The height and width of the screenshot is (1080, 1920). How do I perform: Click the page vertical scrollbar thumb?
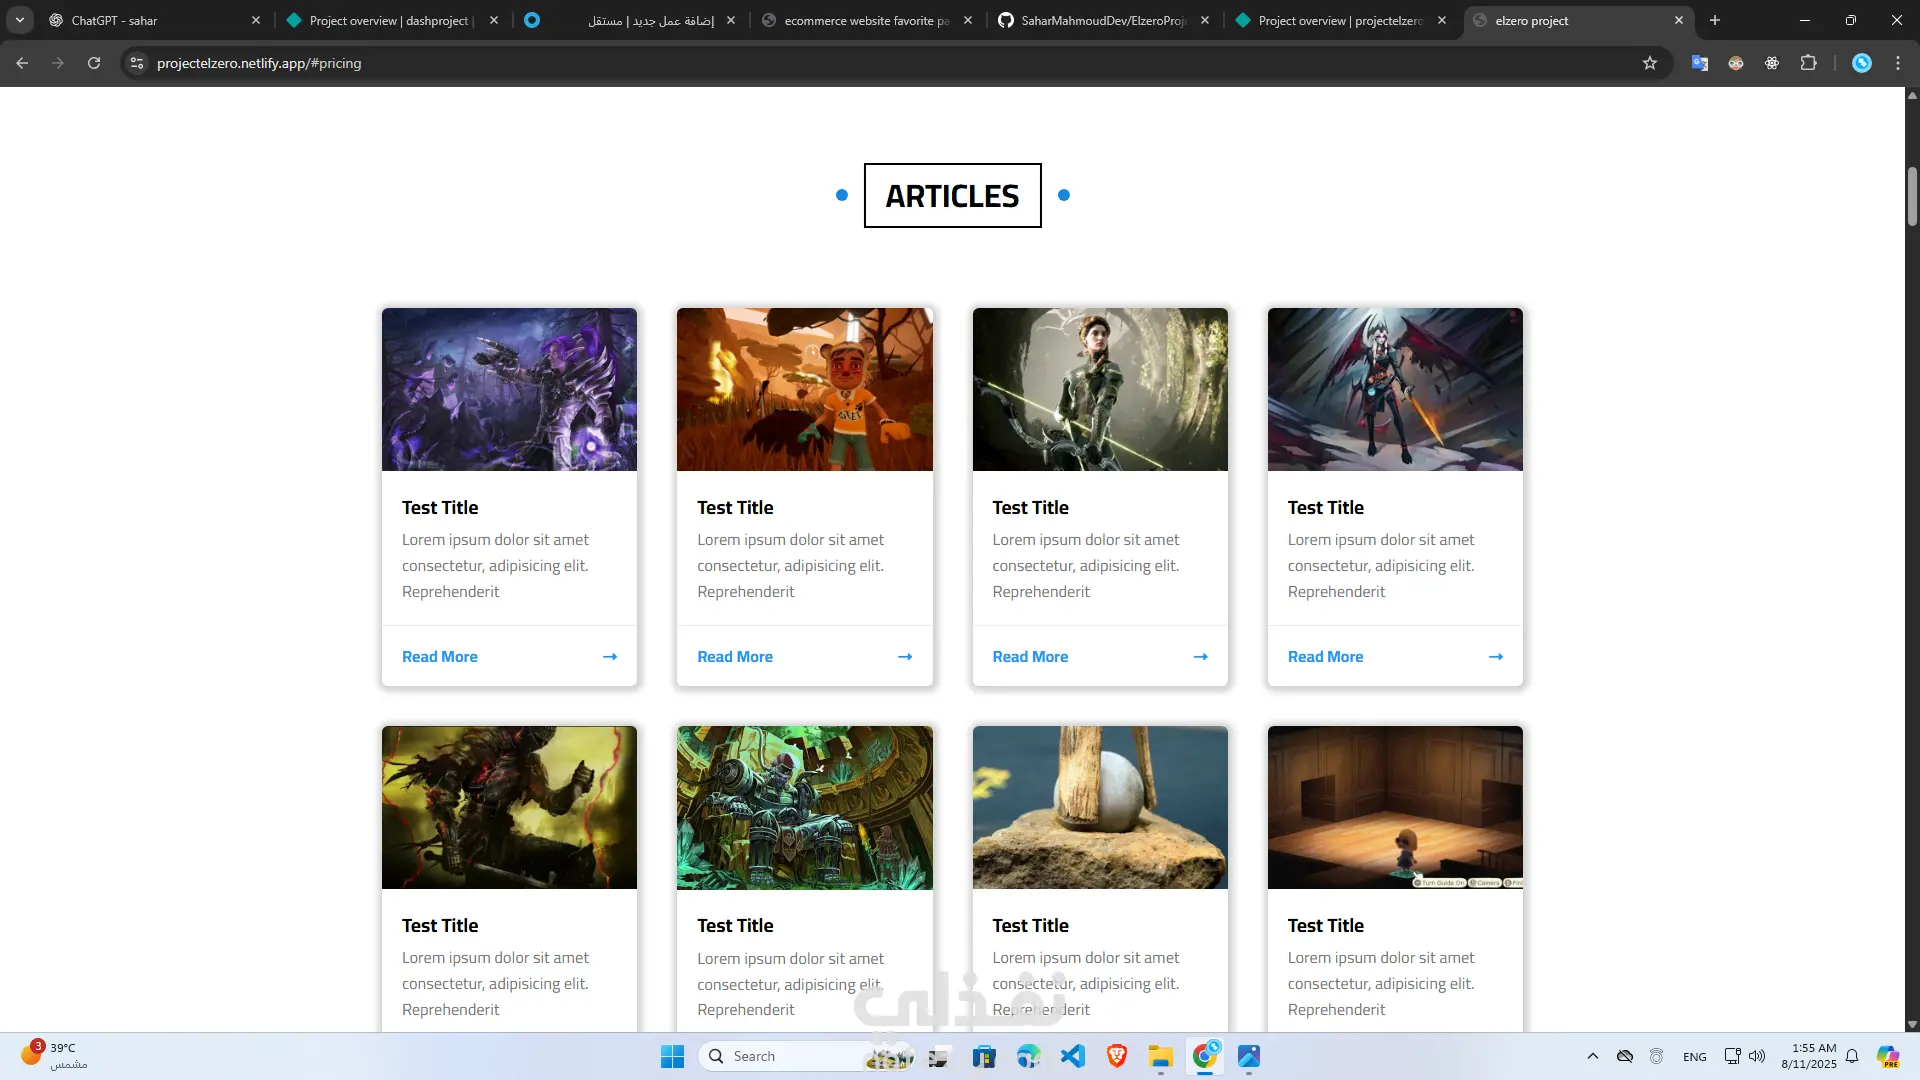(x=1912, y=196)
